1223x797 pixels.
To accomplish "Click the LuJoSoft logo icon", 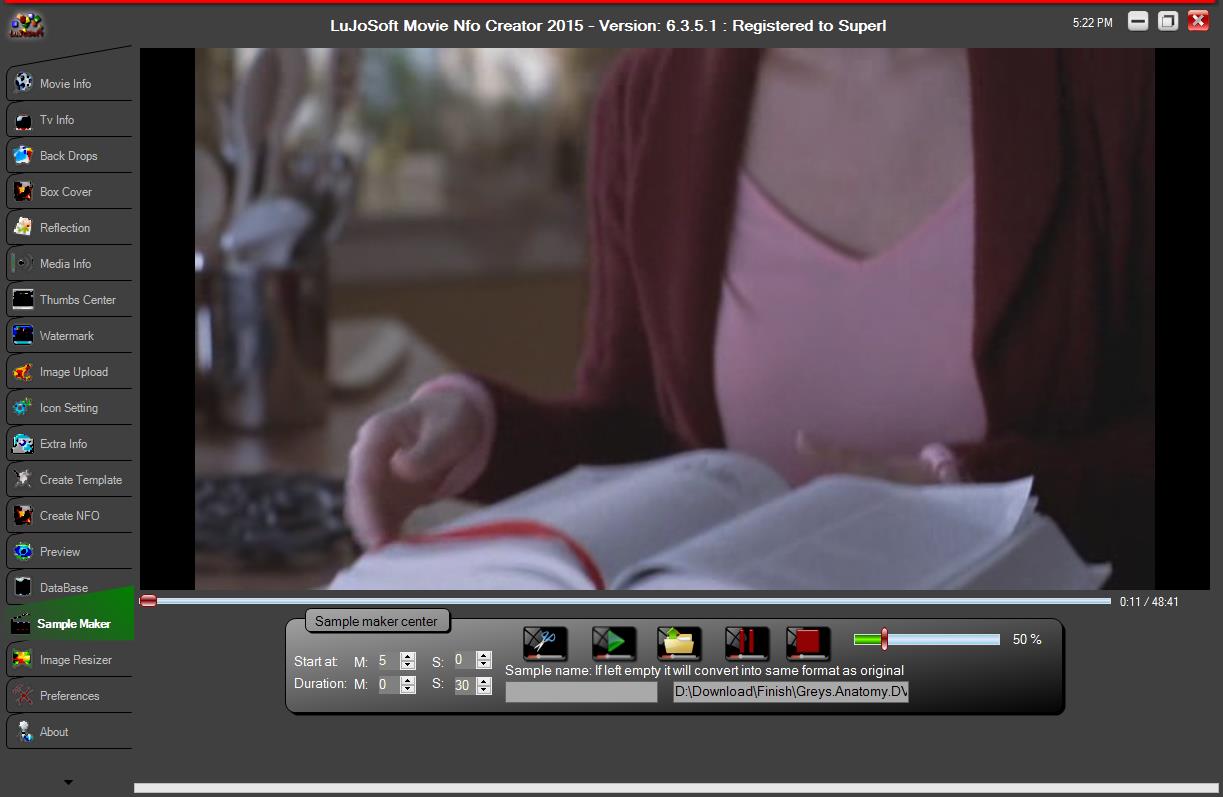I will (x=25, y=25).
